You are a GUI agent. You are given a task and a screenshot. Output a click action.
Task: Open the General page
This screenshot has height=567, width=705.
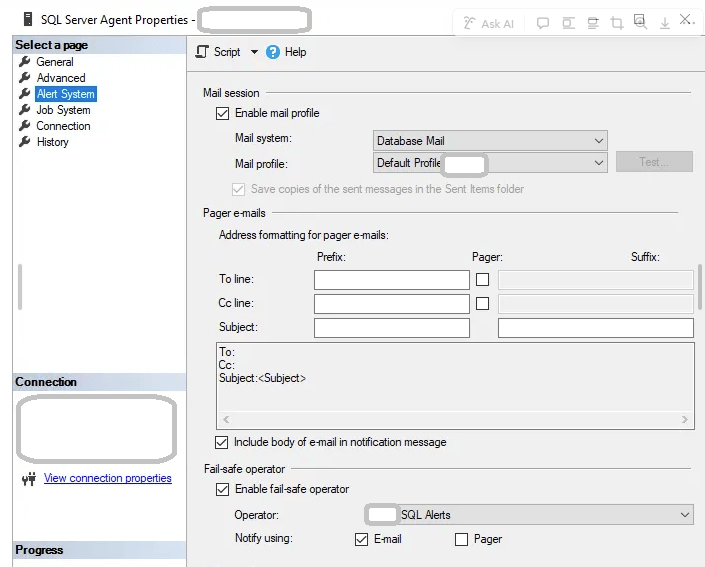(x=54, y=62)
